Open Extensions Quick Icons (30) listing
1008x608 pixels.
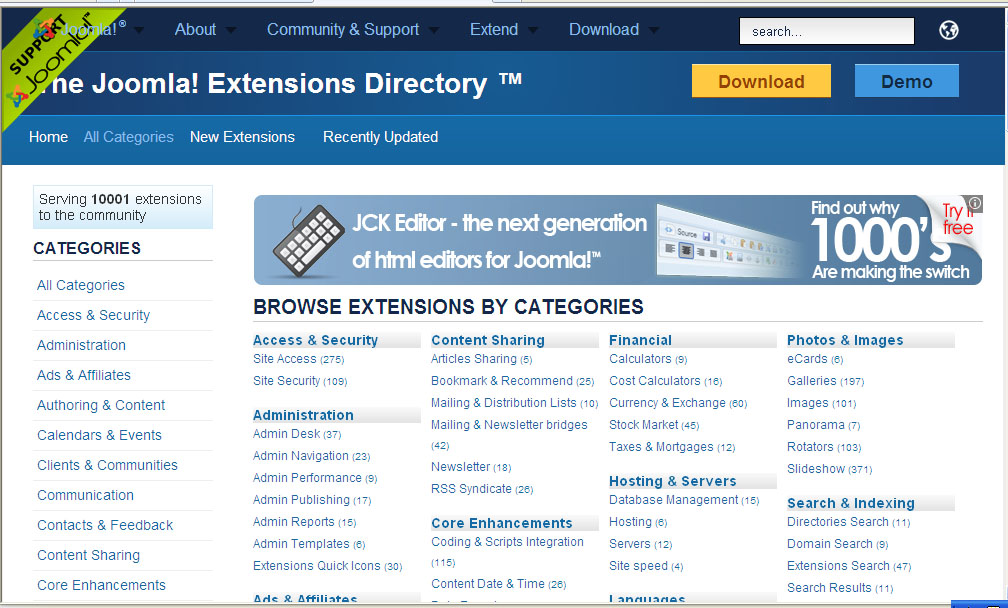328,566
